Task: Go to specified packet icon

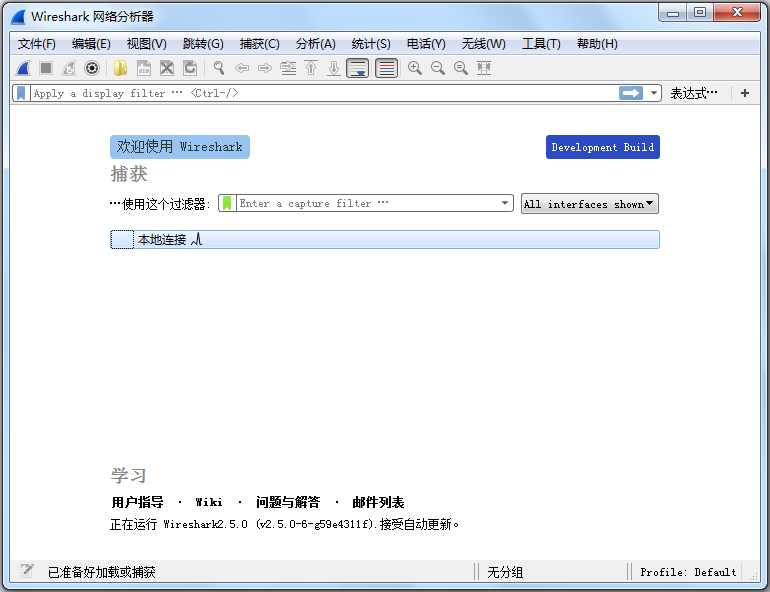Action: tap(288, 68)
